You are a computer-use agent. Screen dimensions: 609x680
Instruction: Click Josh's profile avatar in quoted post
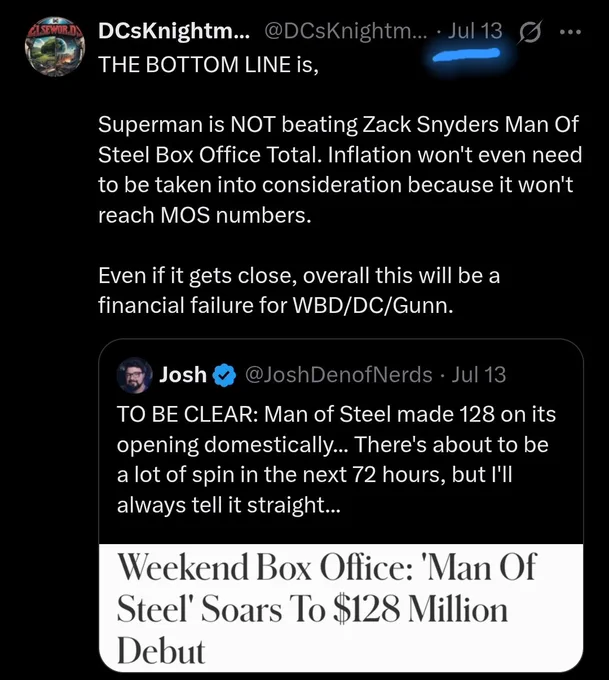tap(134, 375)
